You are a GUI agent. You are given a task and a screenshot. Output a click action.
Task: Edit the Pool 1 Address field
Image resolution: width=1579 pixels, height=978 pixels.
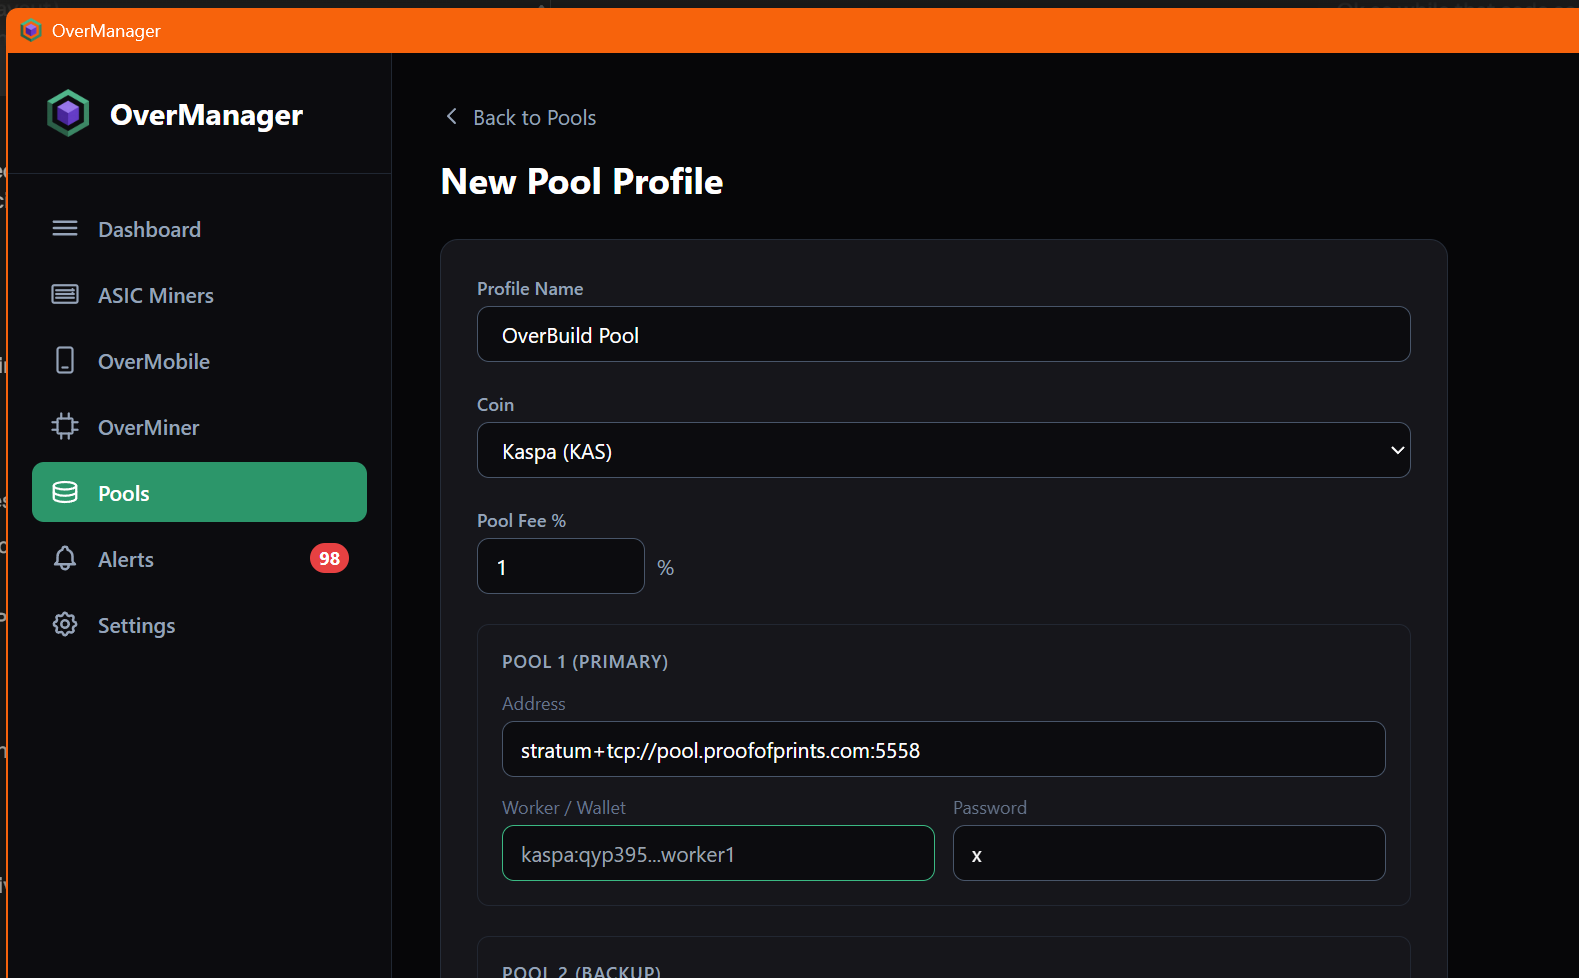click(944, 749)
